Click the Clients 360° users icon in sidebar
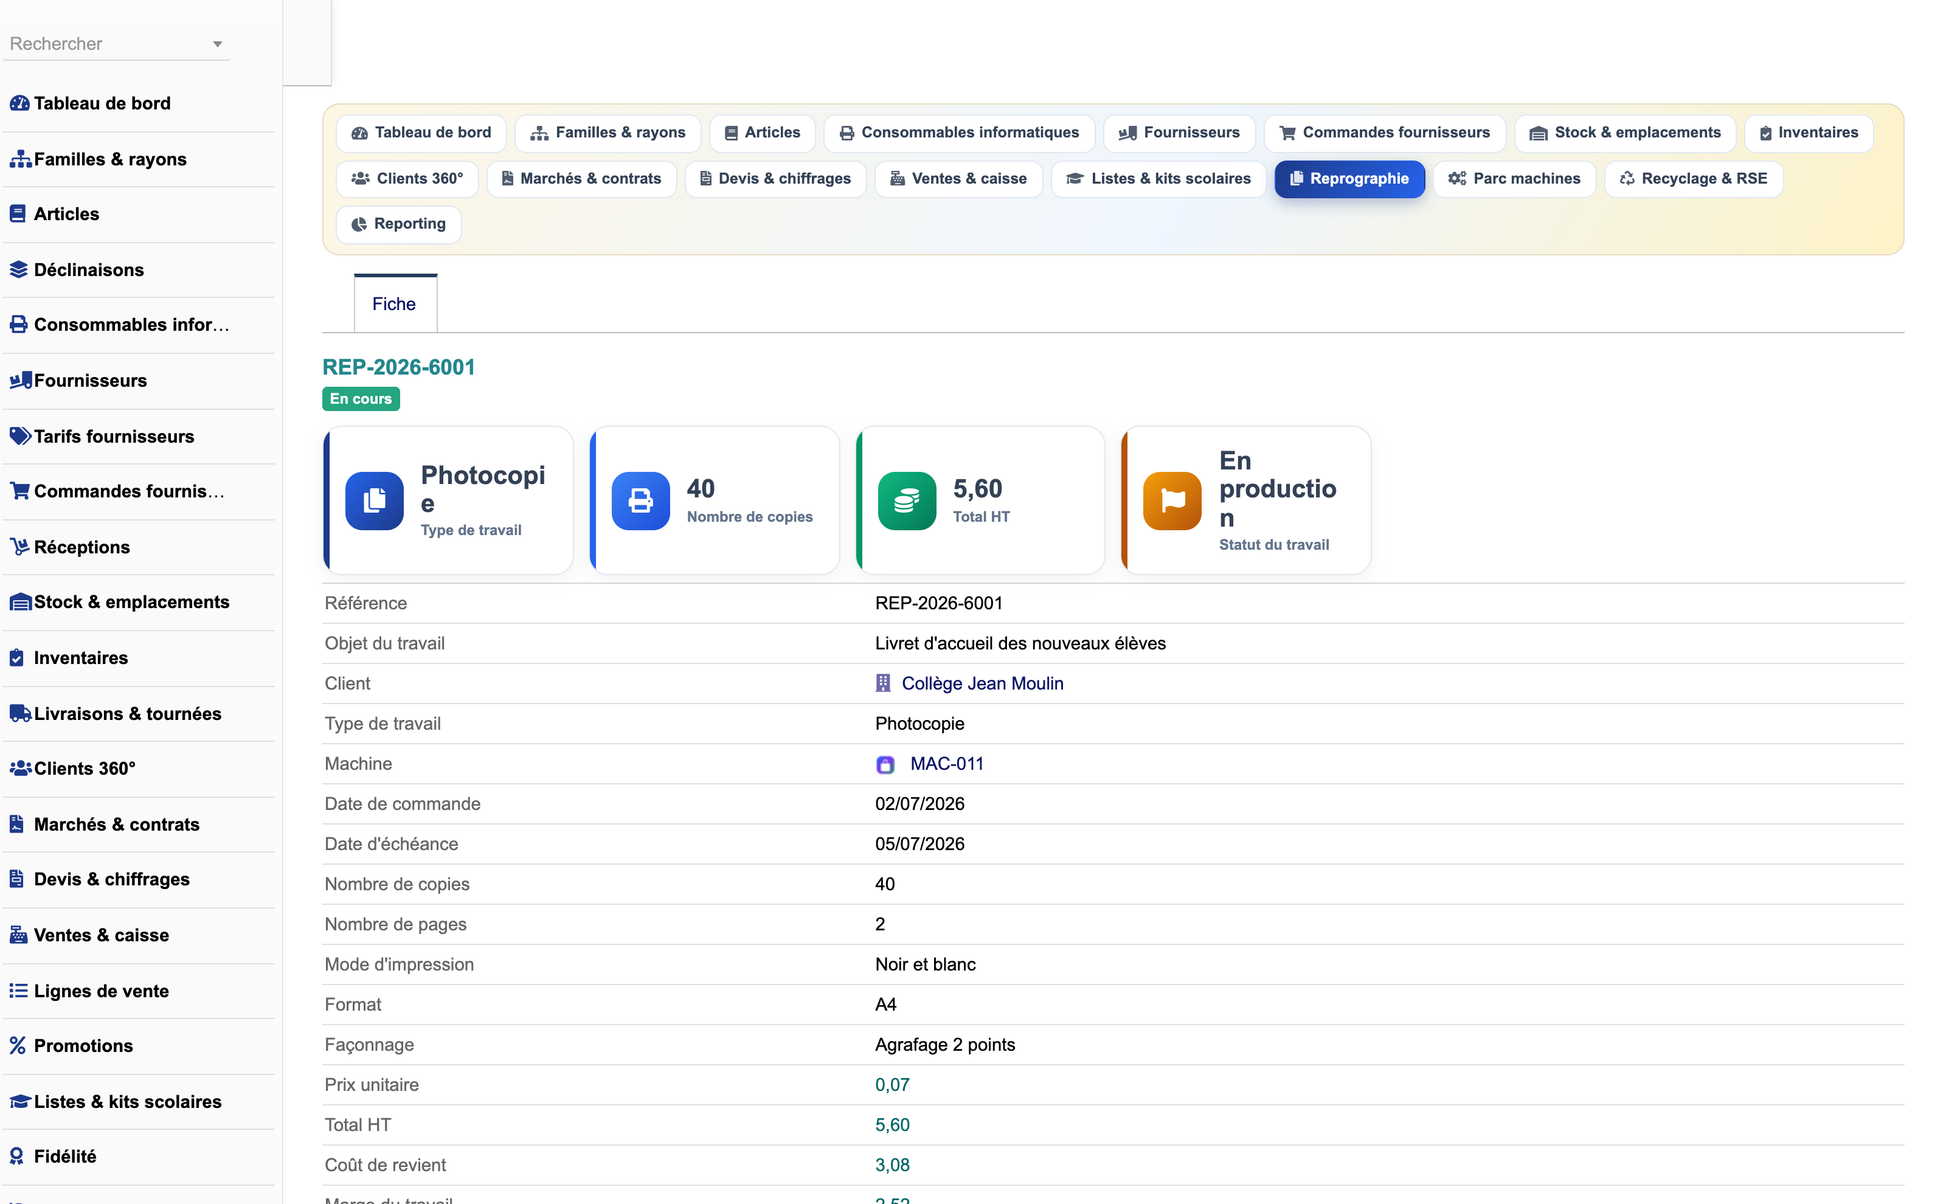Viewport: 1946px width, 1204px height. 19,769
